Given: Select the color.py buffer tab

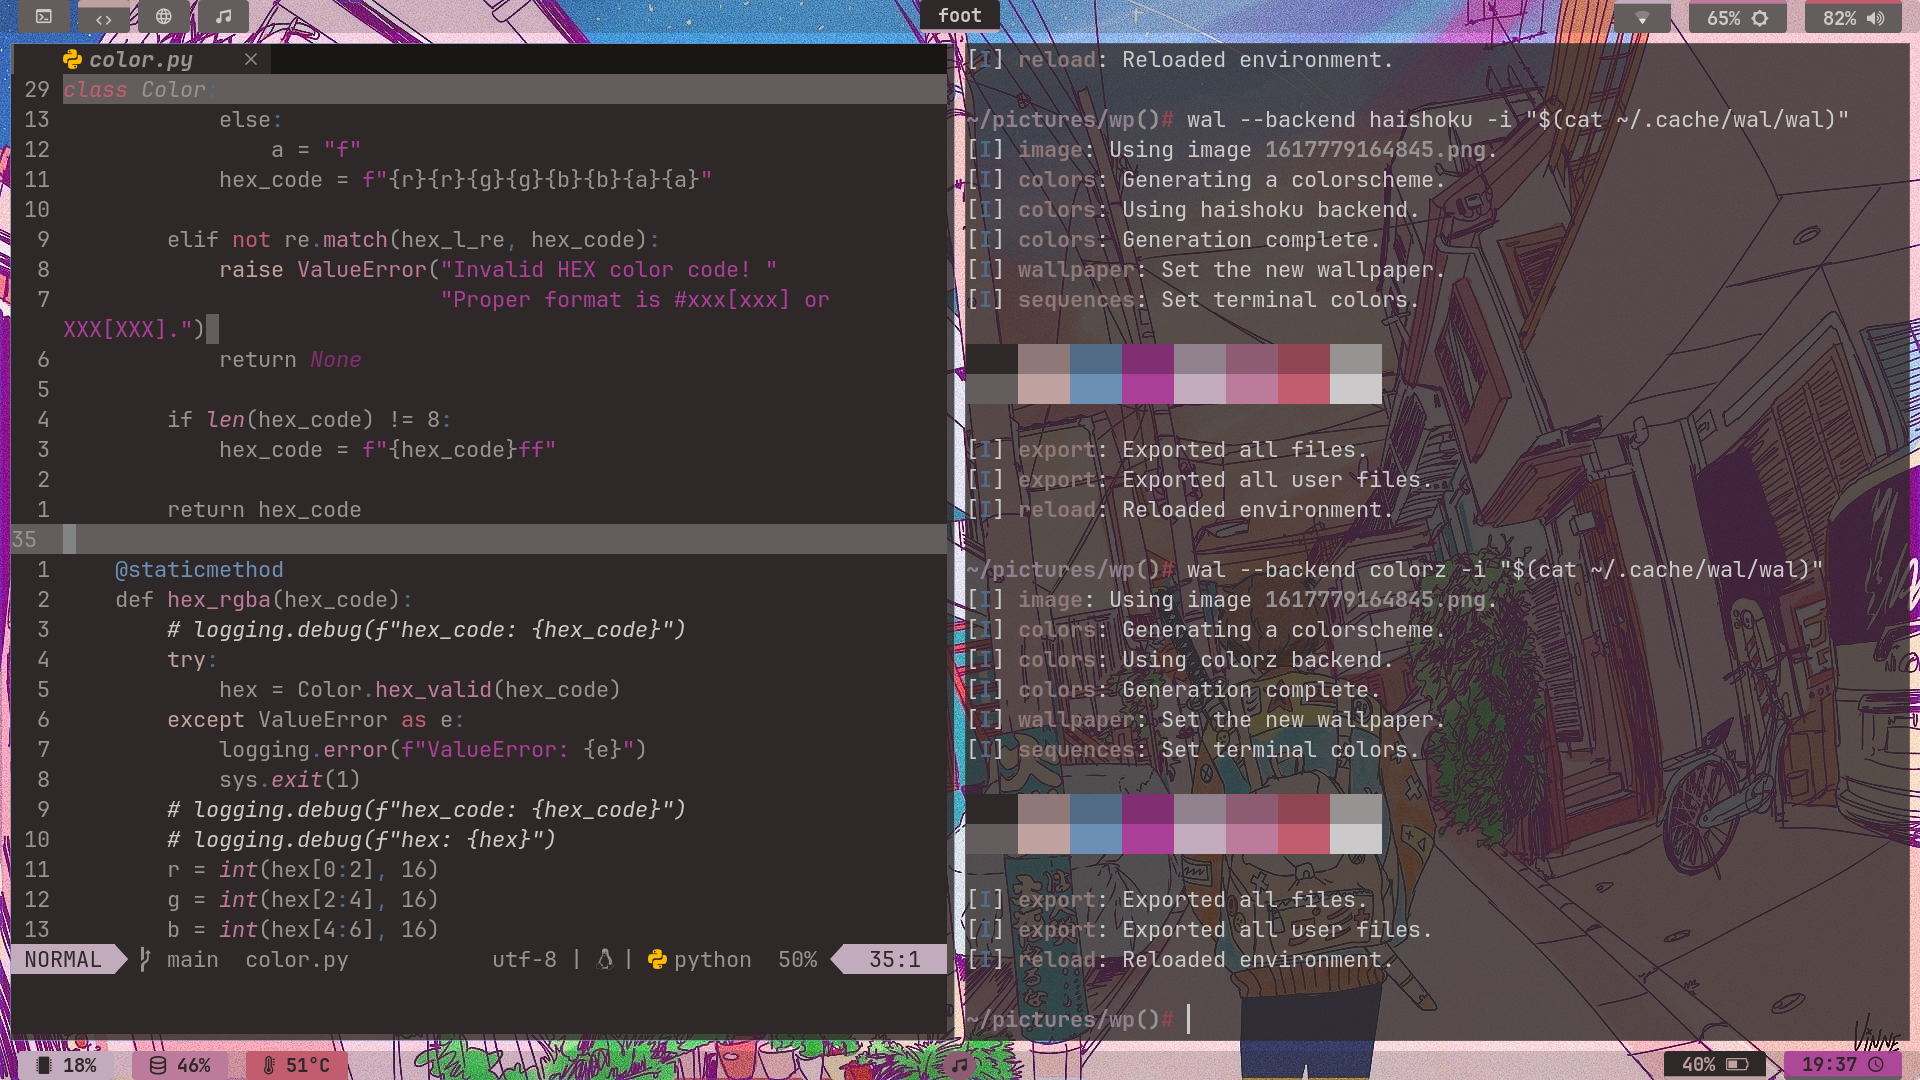Looking at the screenshot, I should [x=140, y=60].
